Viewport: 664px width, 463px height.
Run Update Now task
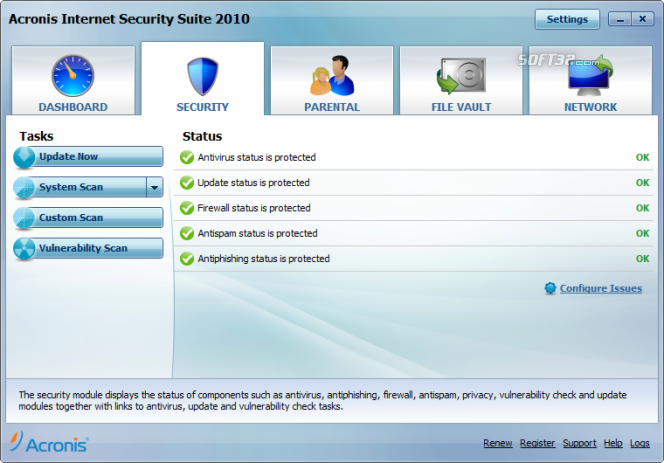click(88, 157)
